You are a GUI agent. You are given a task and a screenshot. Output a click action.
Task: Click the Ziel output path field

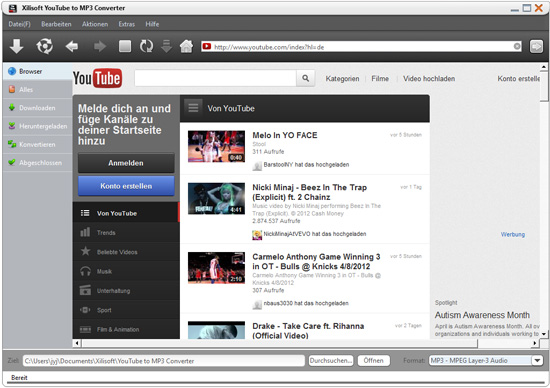(x=164, y=361)
